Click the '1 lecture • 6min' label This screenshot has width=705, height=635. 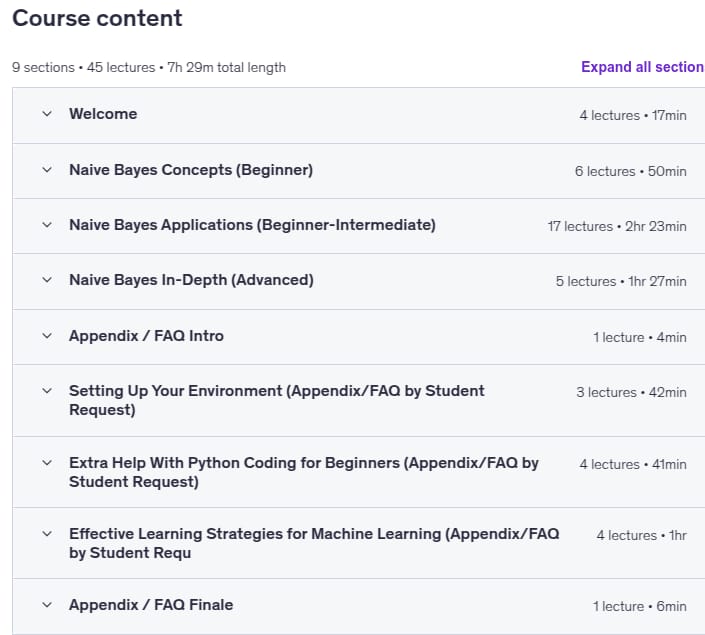tap(639, 606)
